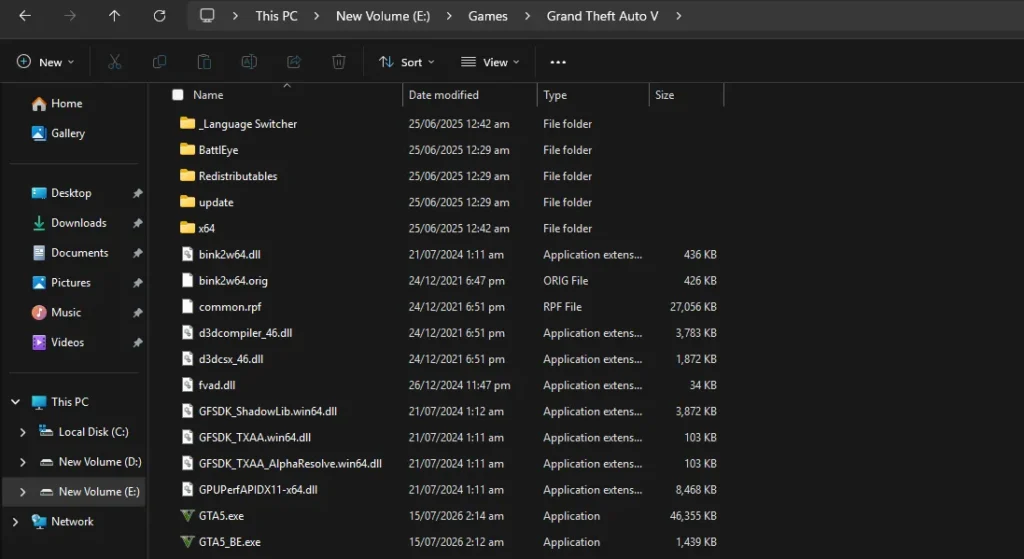Expand New Volume (D:) in tree
Viewport: 1024px width, 559px height.
point(23,462)
